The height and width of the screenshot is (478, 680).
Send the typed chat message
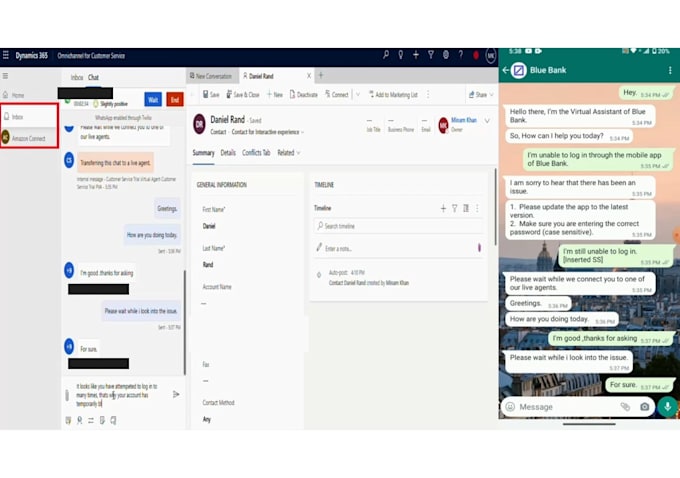[176, 394]
